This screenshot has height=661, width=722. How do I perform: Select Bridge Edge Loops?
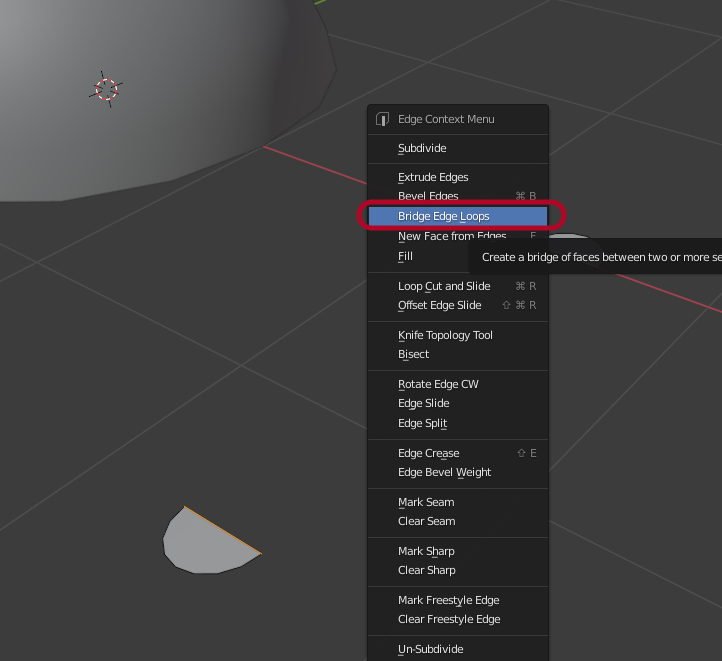[x=458, y=216]
